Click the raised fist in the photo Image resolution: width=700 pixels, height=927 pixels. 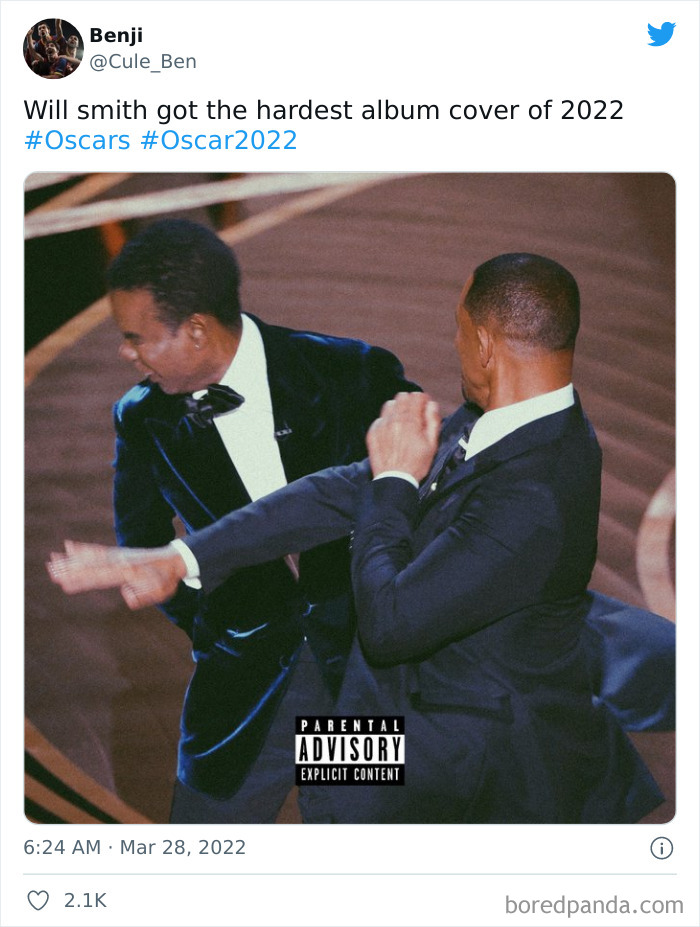tap(404, 435)
